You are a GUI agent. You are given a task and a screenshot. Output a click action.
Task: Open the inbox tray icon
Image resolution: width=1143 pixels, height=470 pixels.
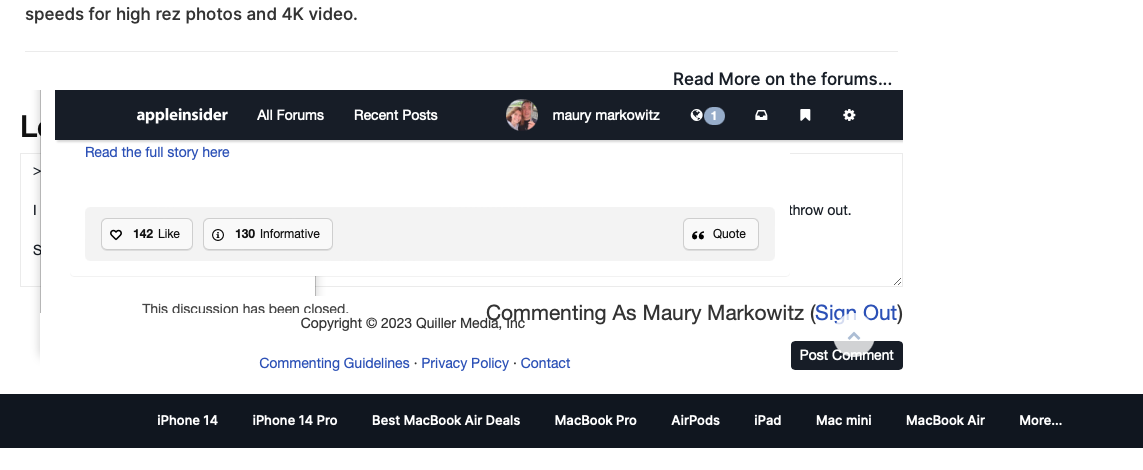(x=761, y=115)
